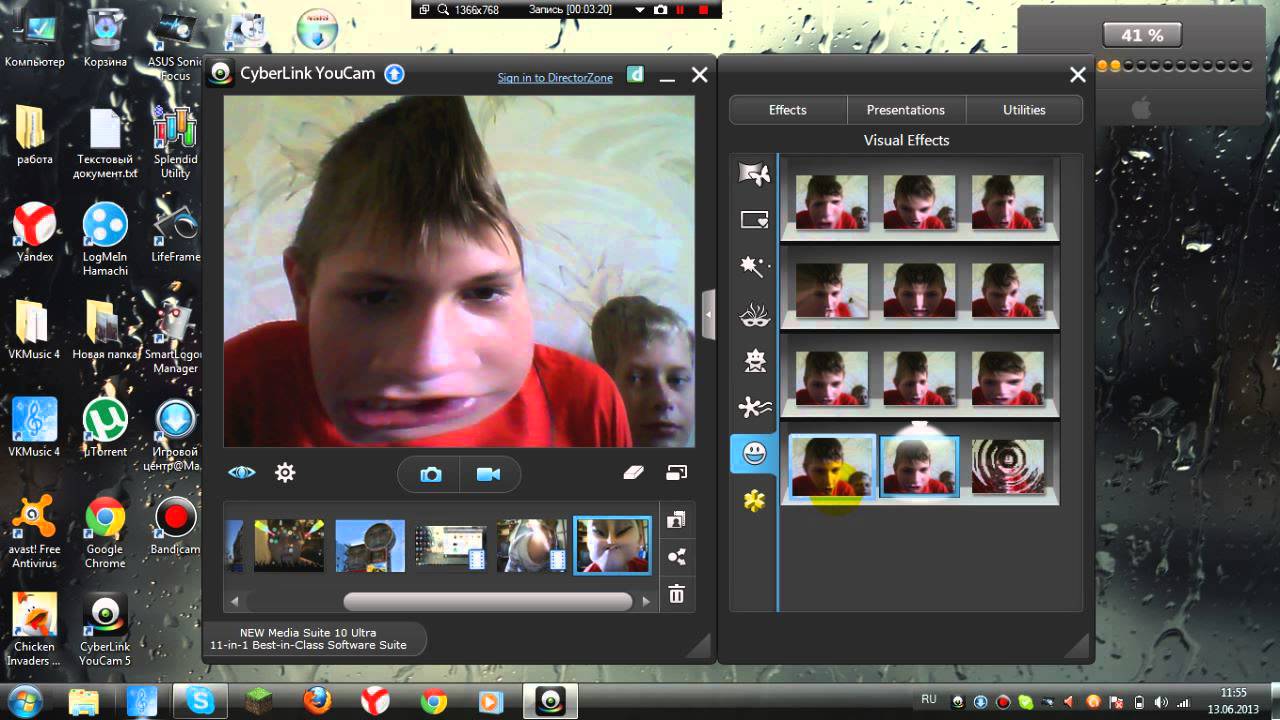This screenshot has width=1280, height=720.
Task: Open the yellow flower gadgets category
Action: point(754,502)
